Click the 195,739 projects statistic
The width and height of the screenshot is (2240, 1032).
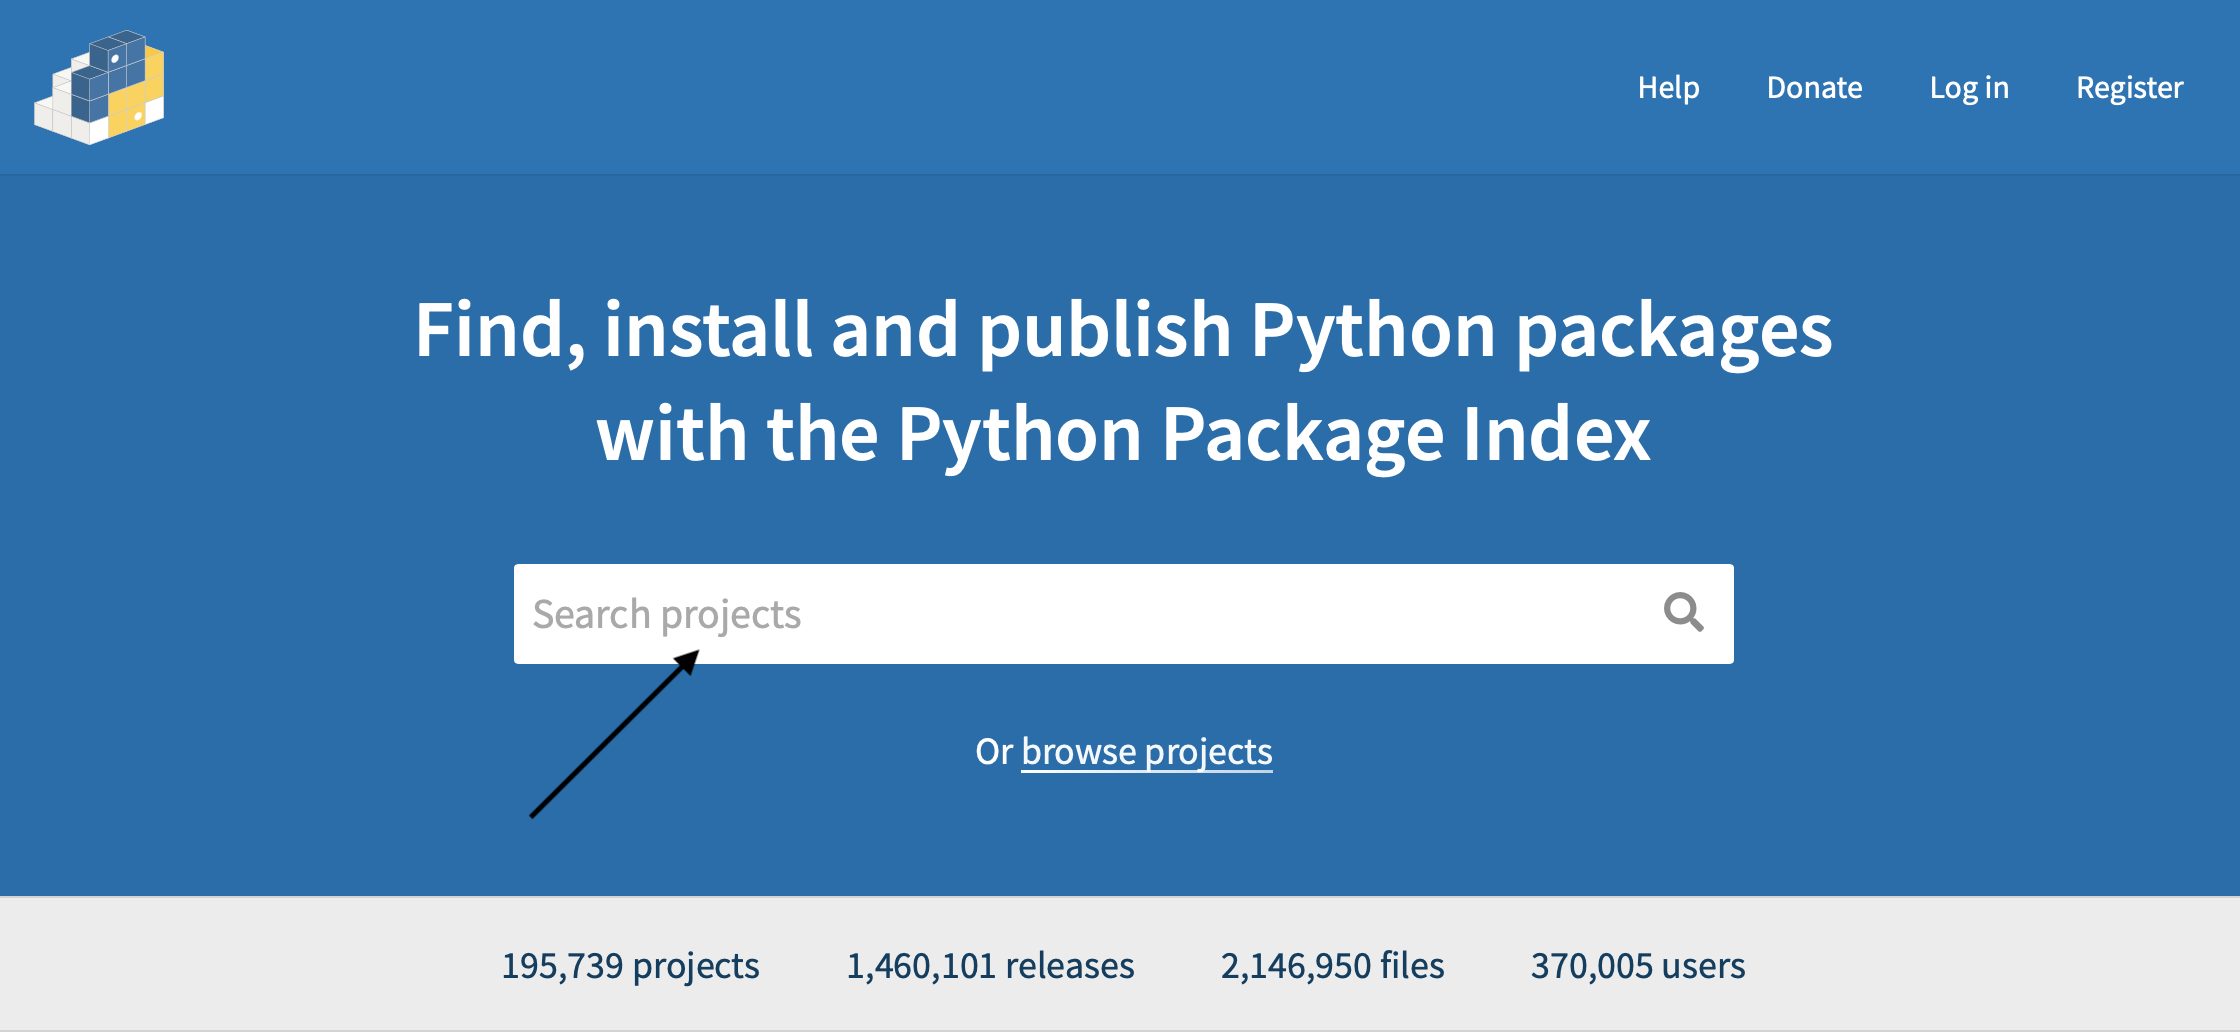pos(630,966)
